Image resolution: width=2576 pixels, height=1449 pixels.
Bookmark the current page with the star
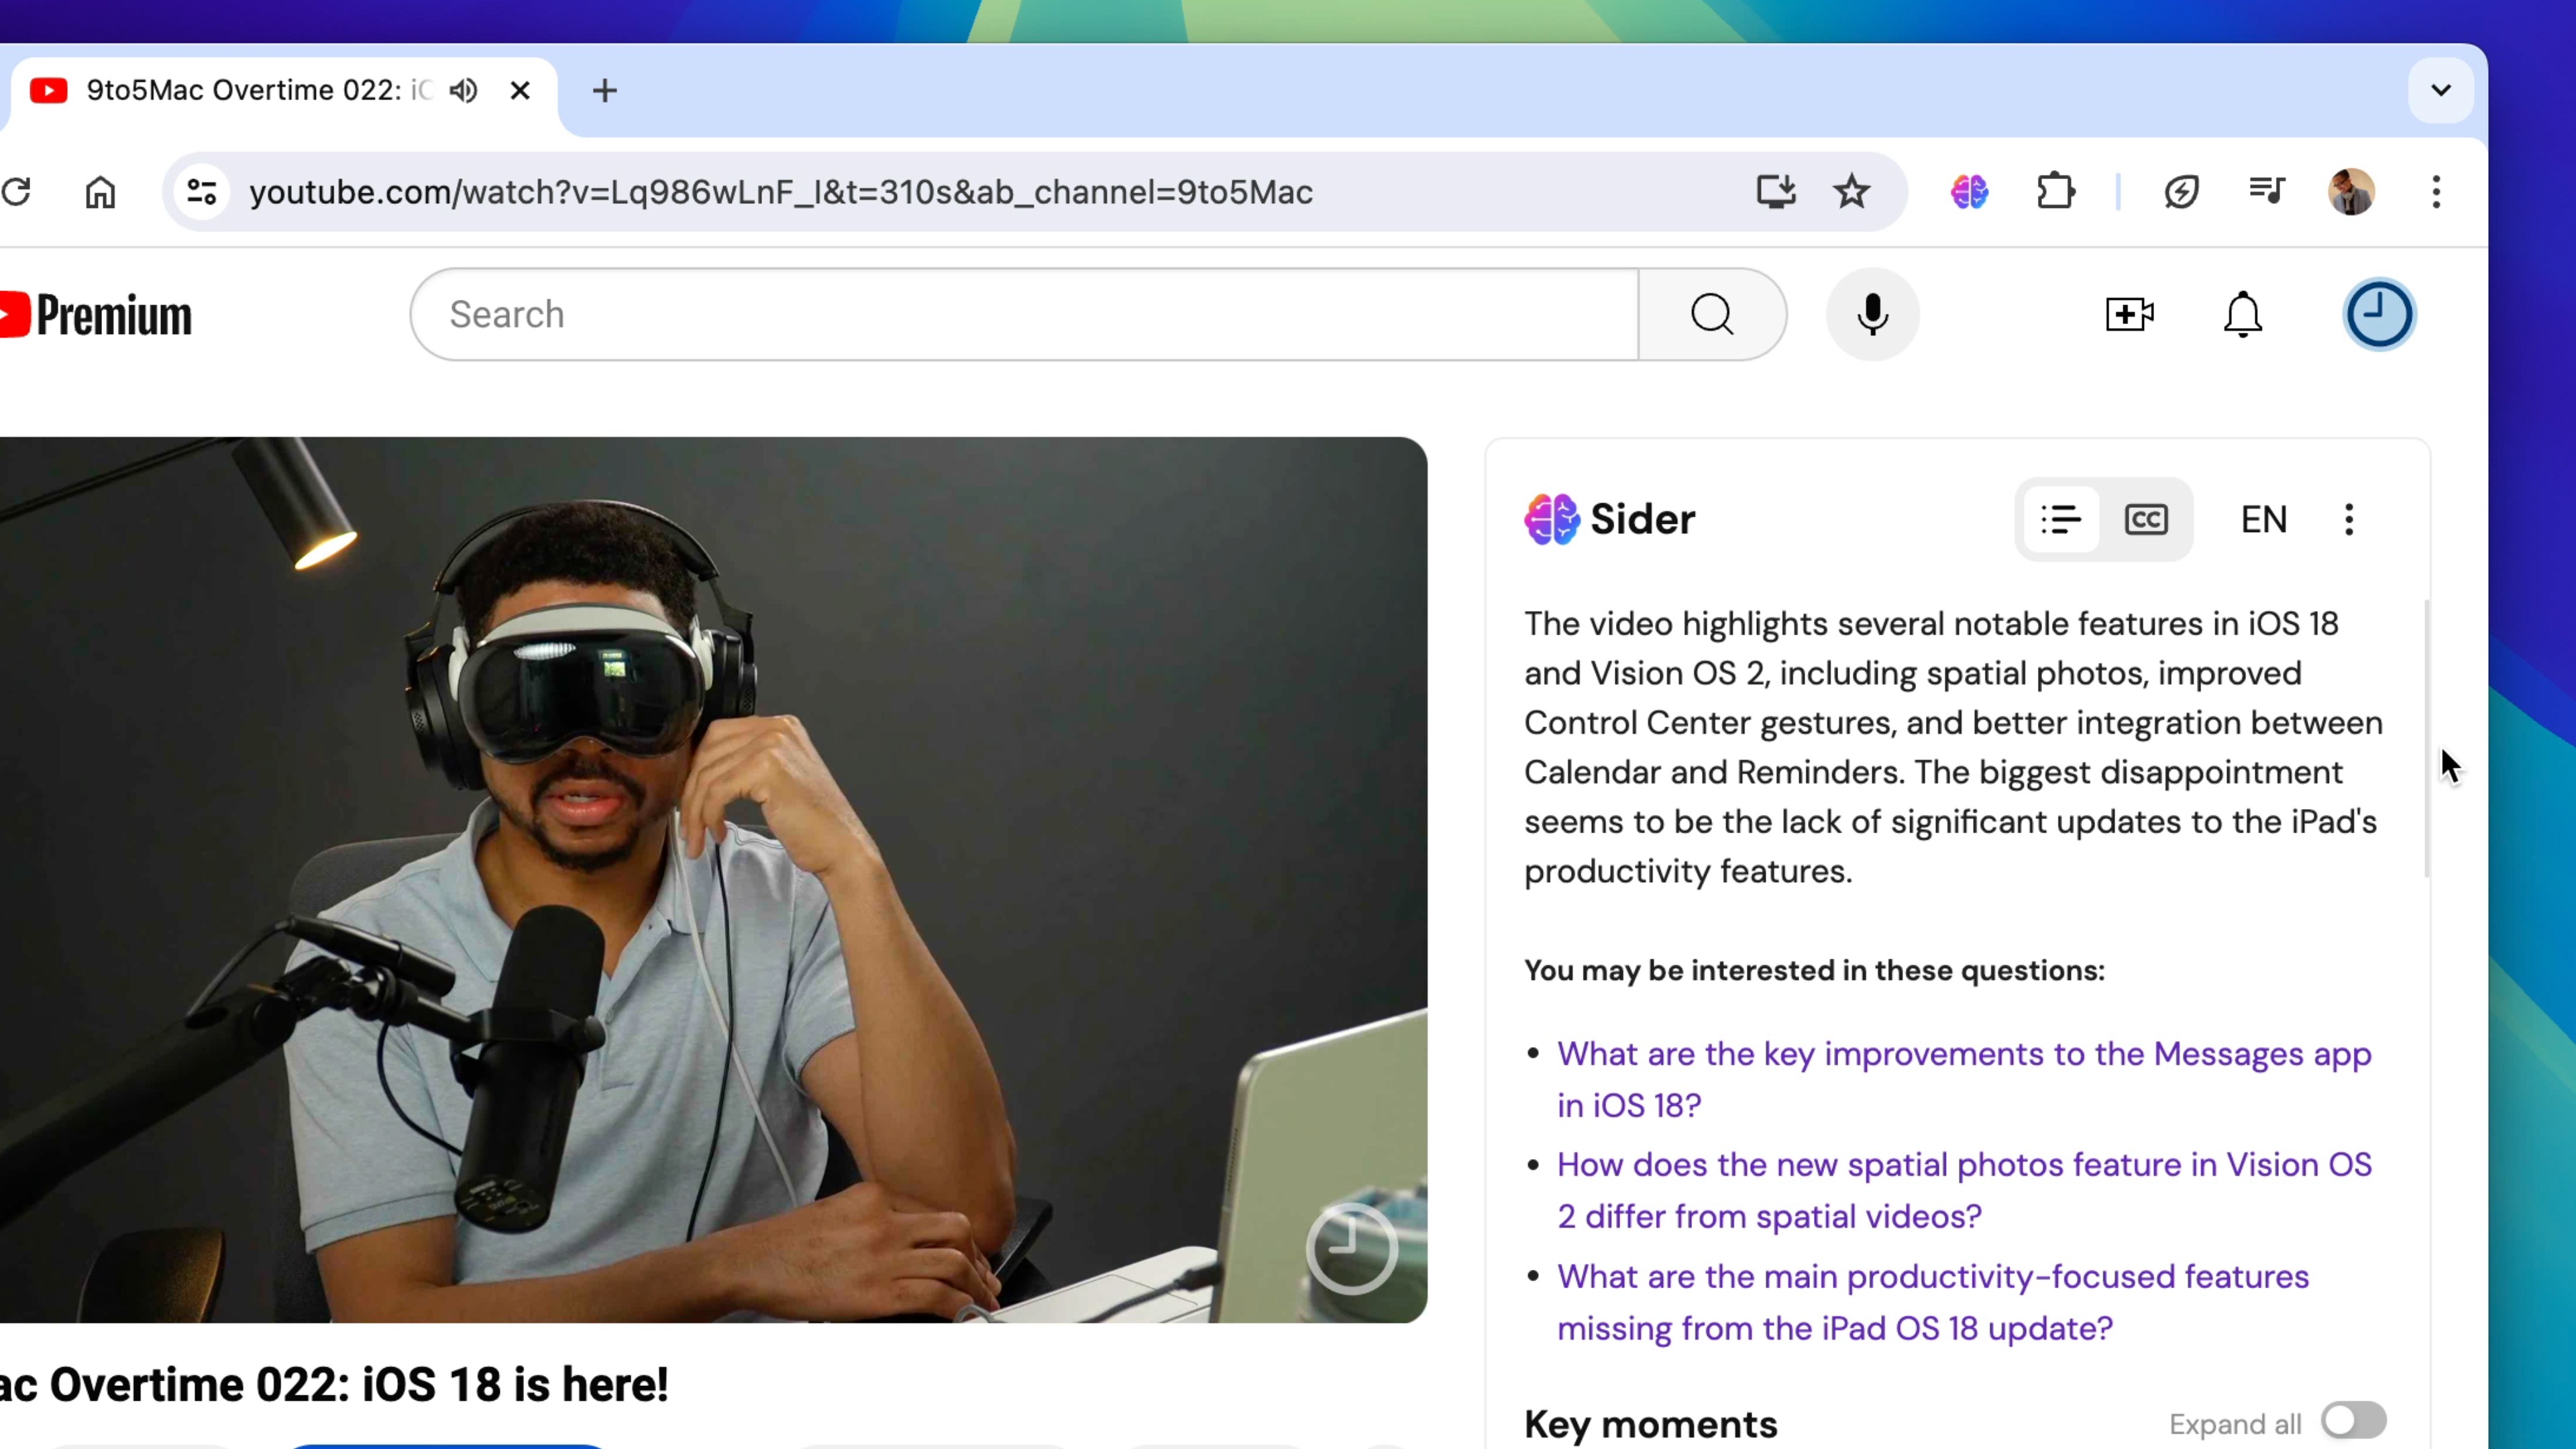1852,192
